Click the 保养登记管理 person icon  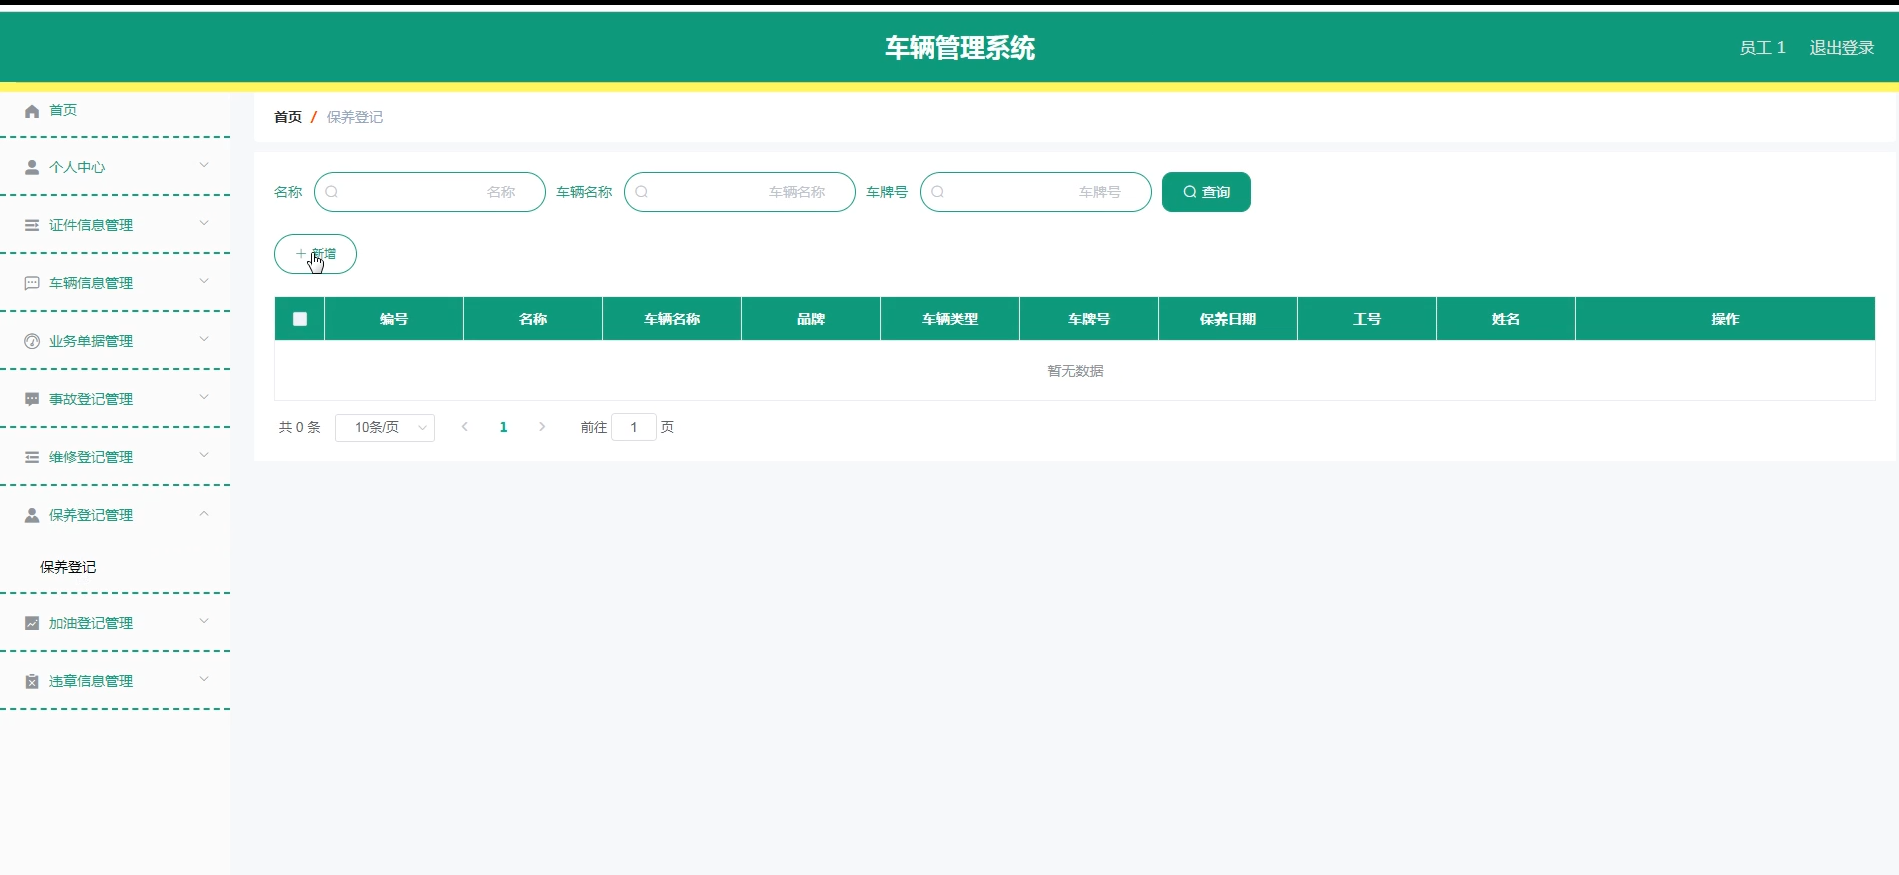point(32,515)
